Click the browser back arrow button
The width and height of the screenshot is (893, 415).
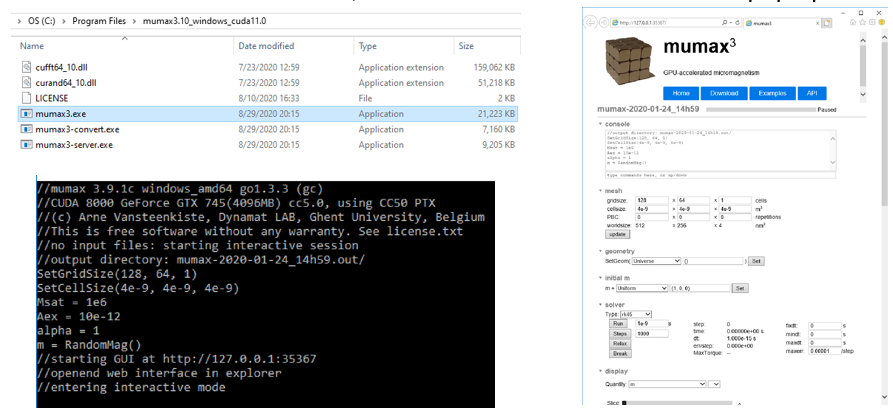click(591, 22)
